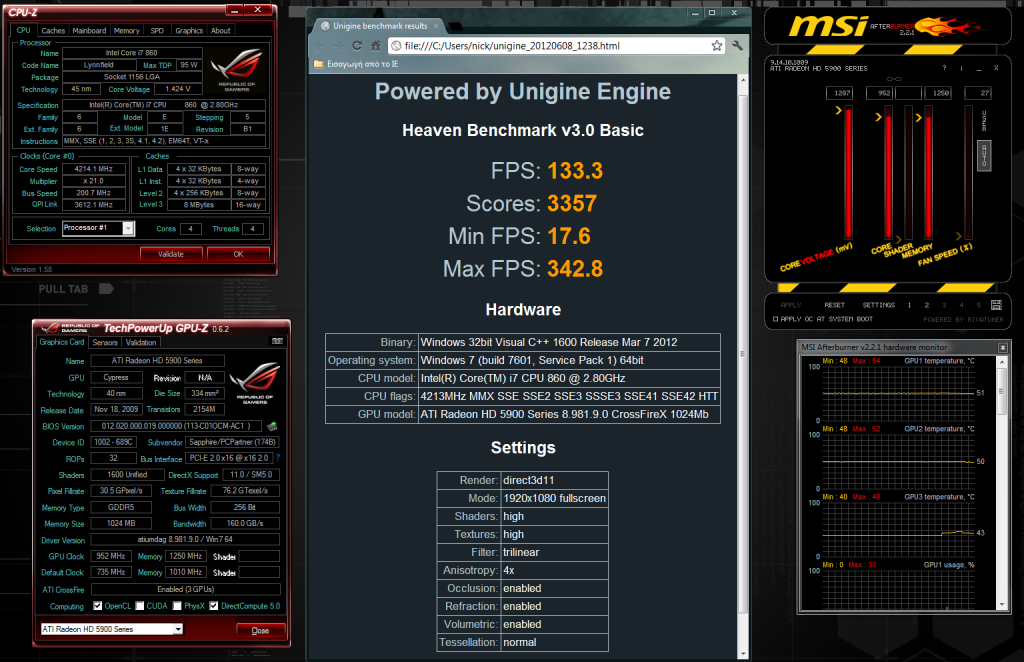Click the Close button in GPU-Z

click(261, 630)
